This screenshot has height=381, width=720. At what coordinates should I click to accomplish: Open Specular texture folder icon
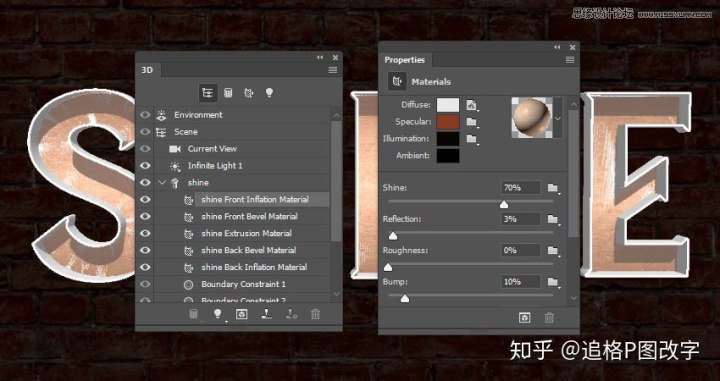472,122
